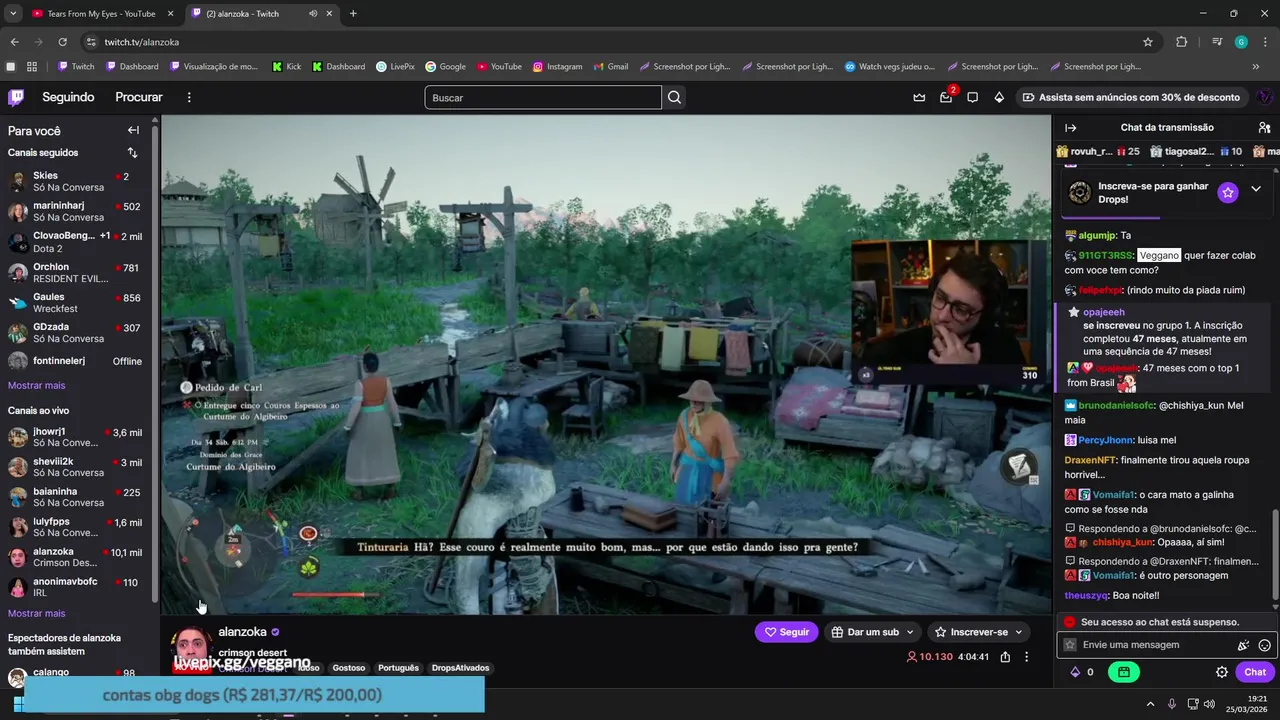Screen dimensions: 1280x720
Task: Open a new browser tab
Action: click(x=353, y=14)
